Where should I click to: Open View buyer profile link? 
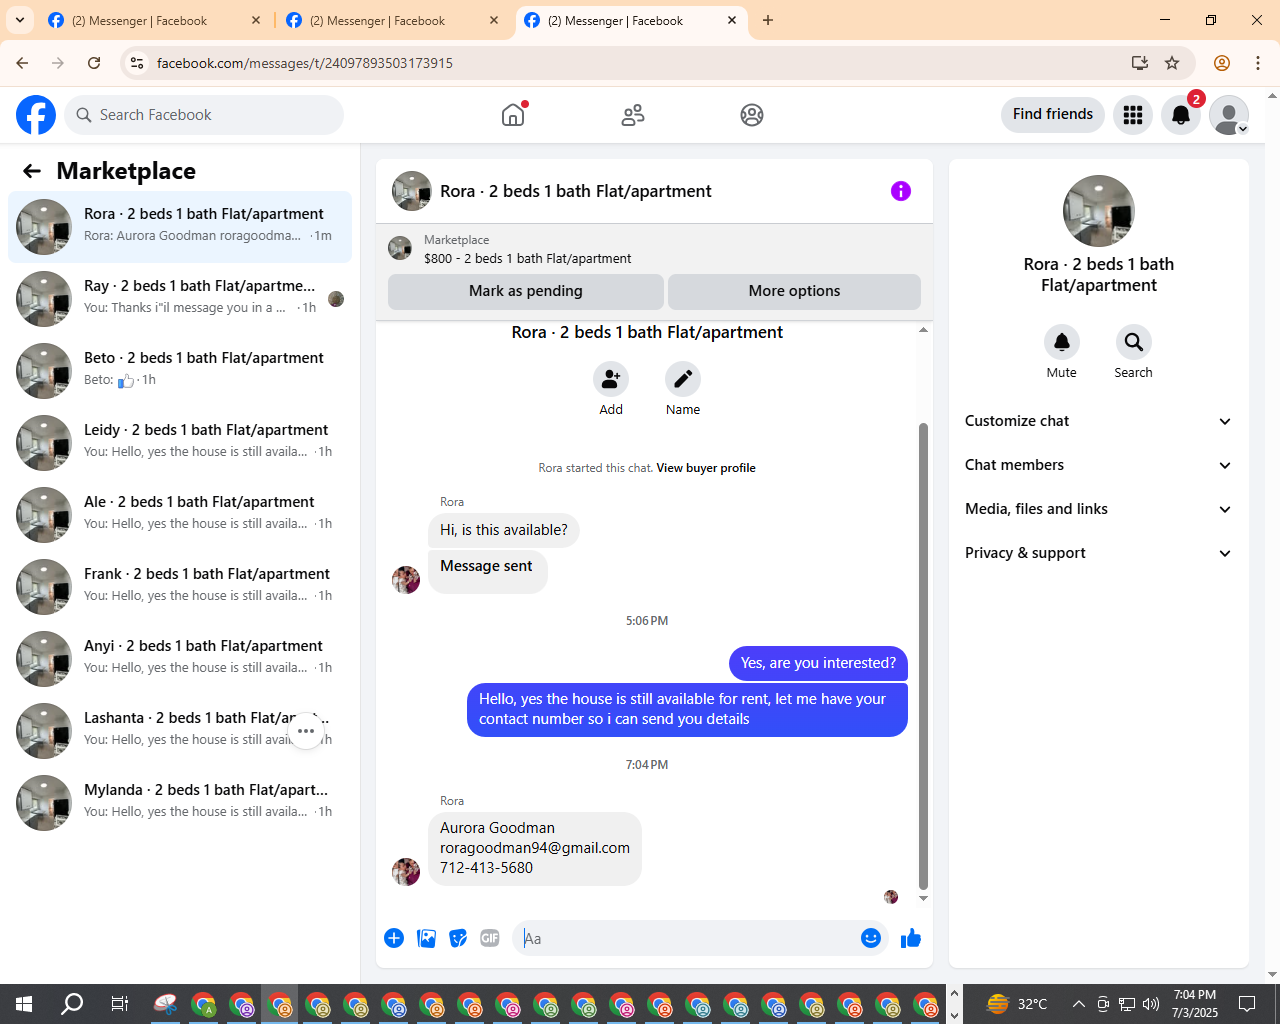click(706, 468)
